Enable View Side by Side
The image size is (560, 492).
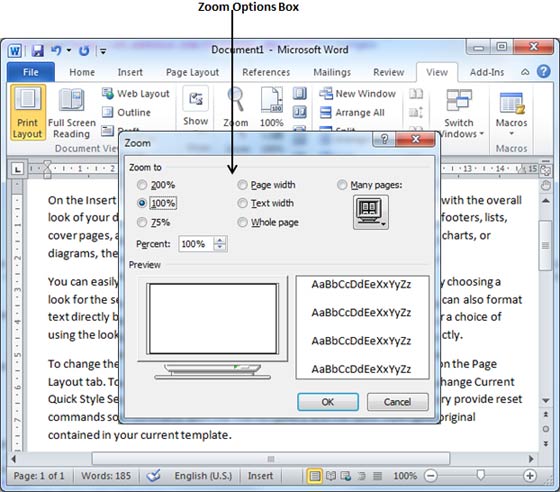coord(416,94)
